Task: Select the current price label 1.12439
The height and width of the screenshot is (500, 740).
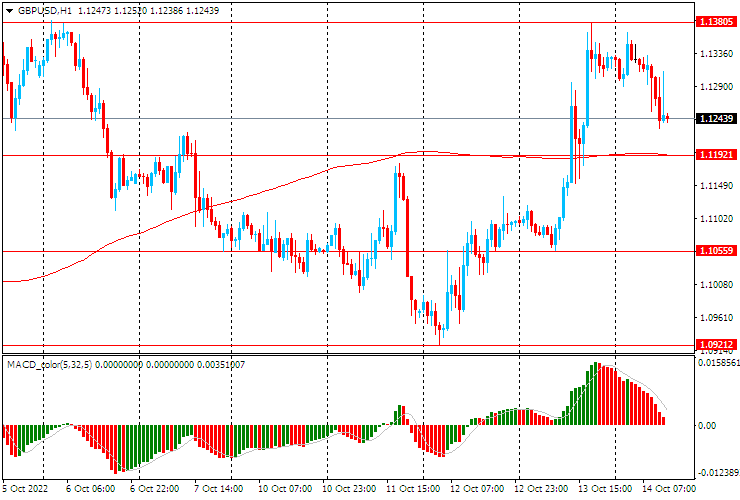Action: pyautogui.click(x=716, y=119)
